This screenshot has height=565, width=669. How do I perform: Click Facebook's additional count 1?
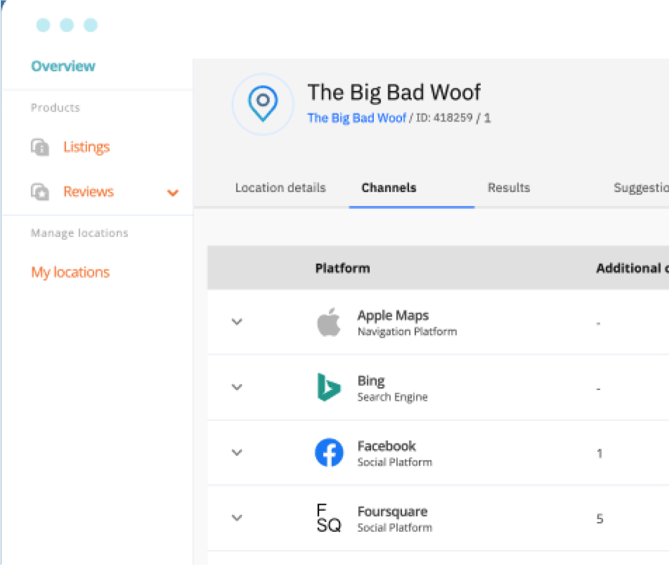(599, 453)
